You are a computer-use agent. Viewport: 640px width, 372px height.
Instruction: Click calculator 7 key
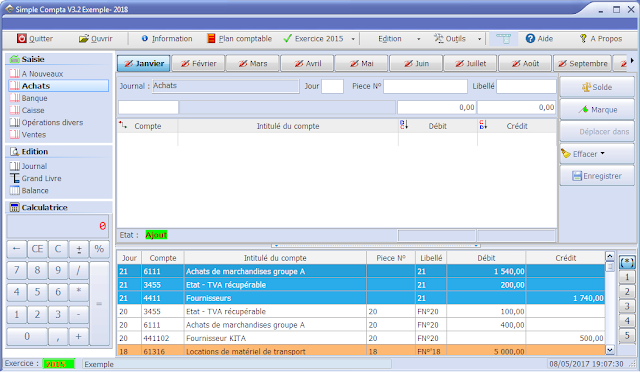tap(16, 270)
